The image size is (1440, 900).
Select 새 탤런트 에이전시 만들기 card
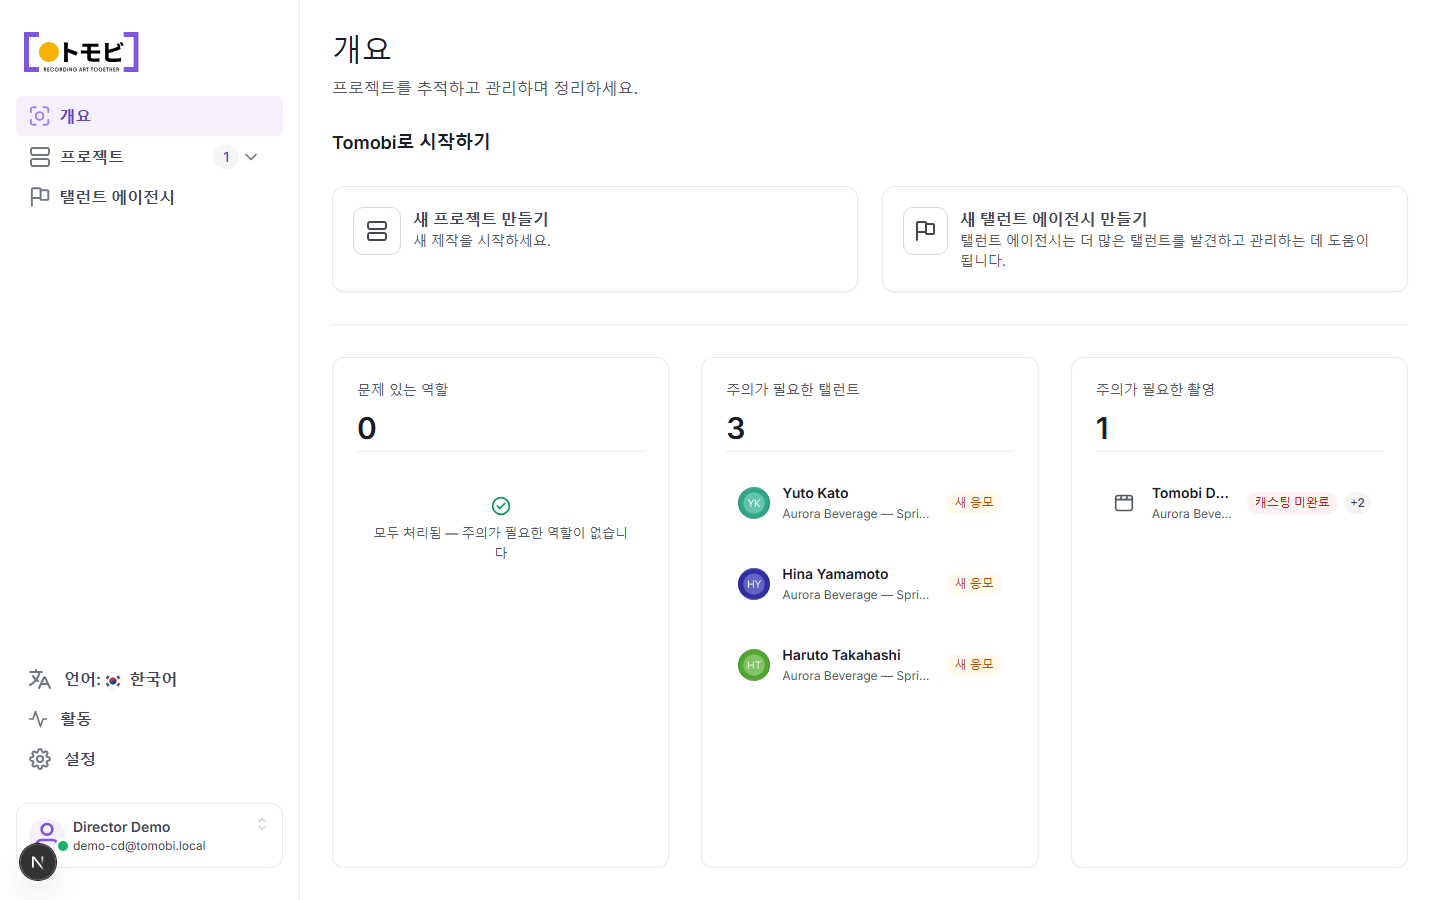[1145, 239]
